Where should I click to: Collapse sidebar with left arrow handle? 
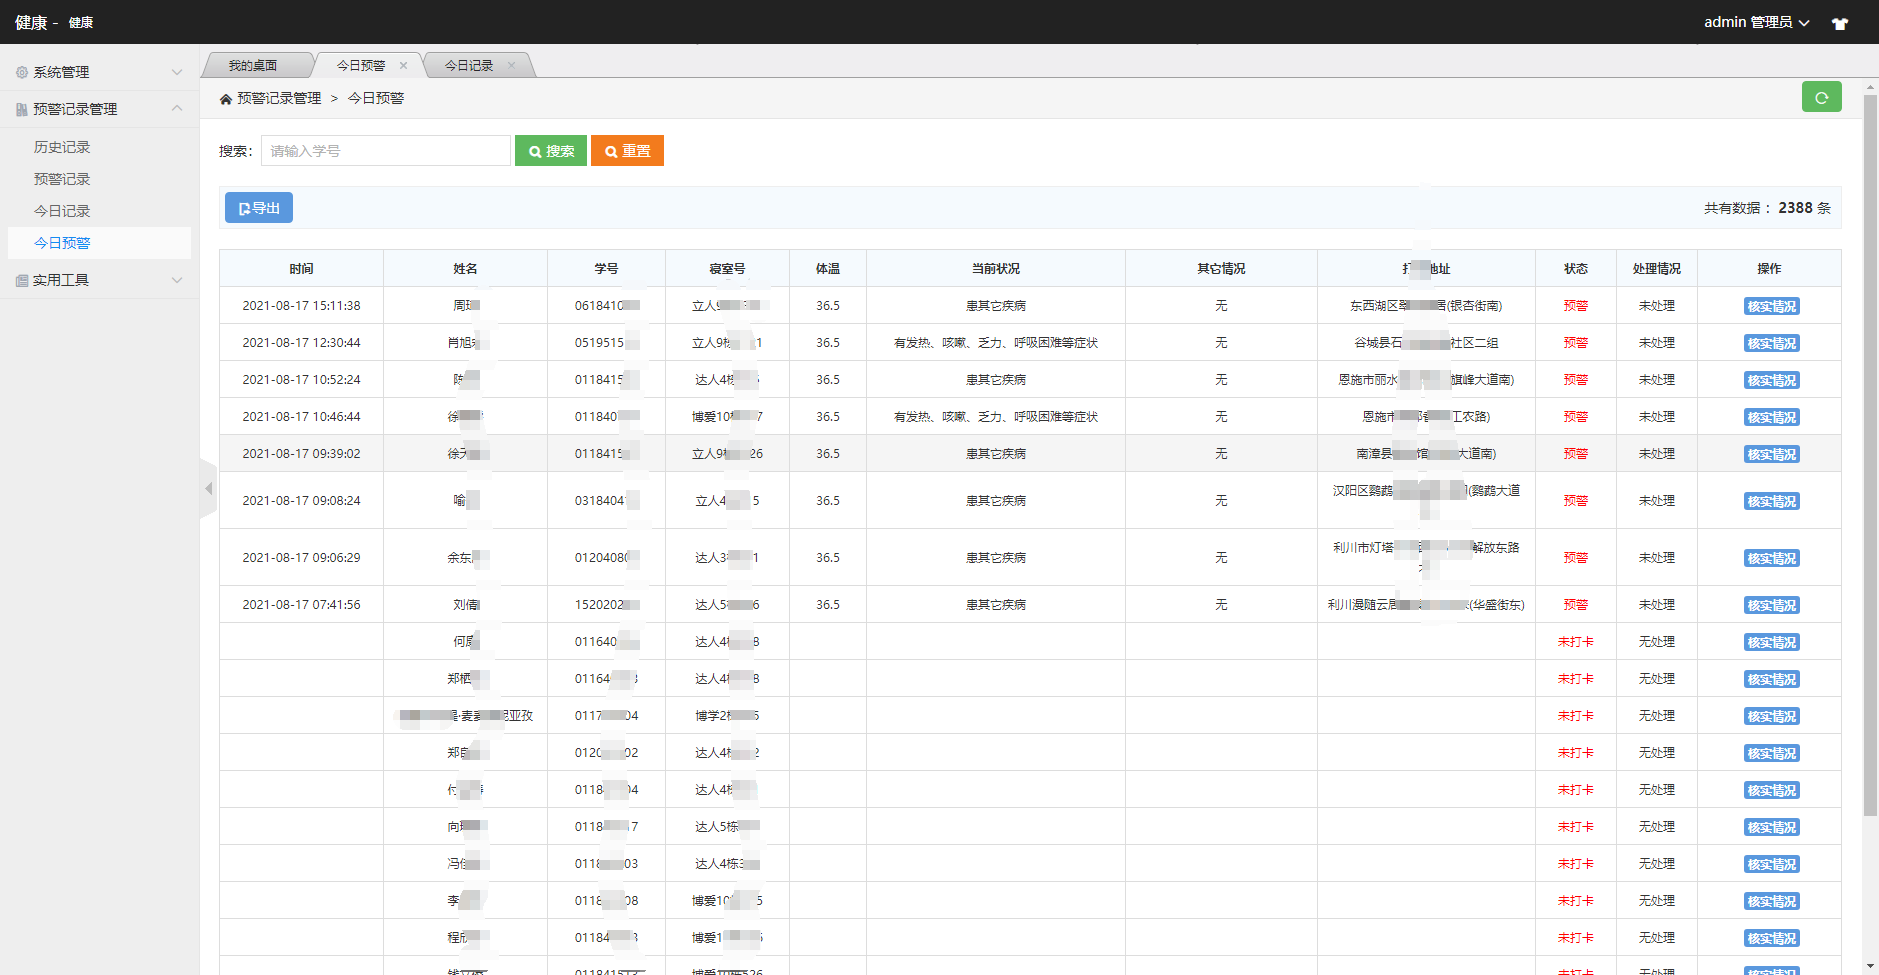pyautogui.click(x=208, y=489)
